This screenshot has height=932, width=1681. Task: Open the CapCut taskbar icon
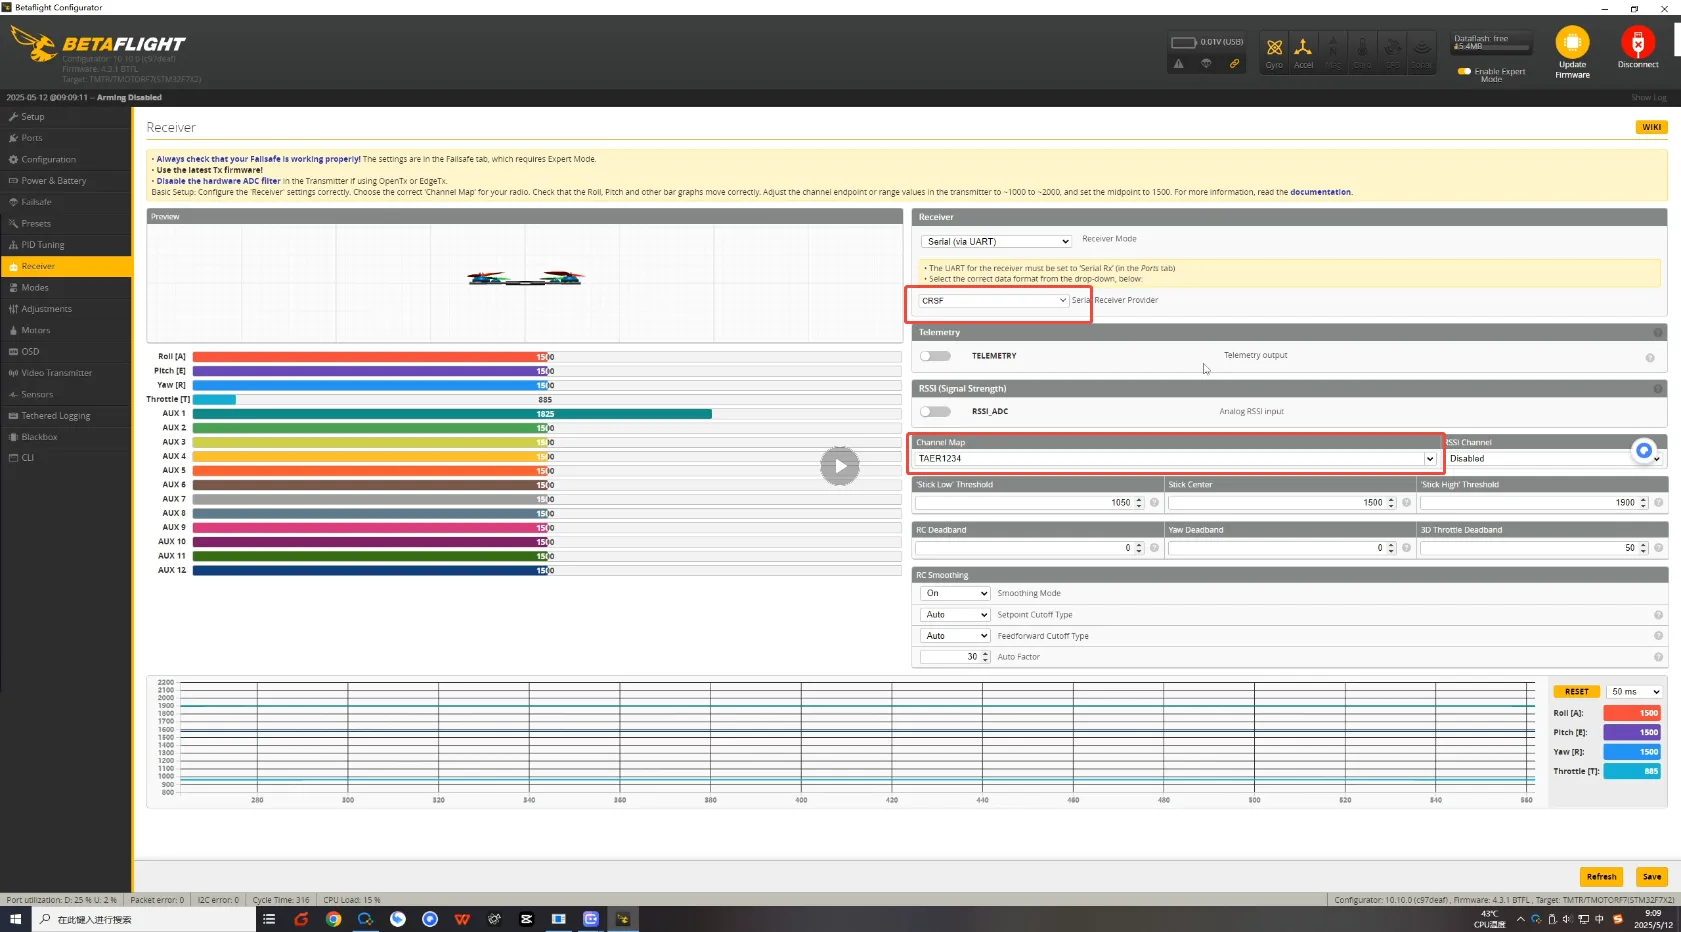(x=526, y=919)
